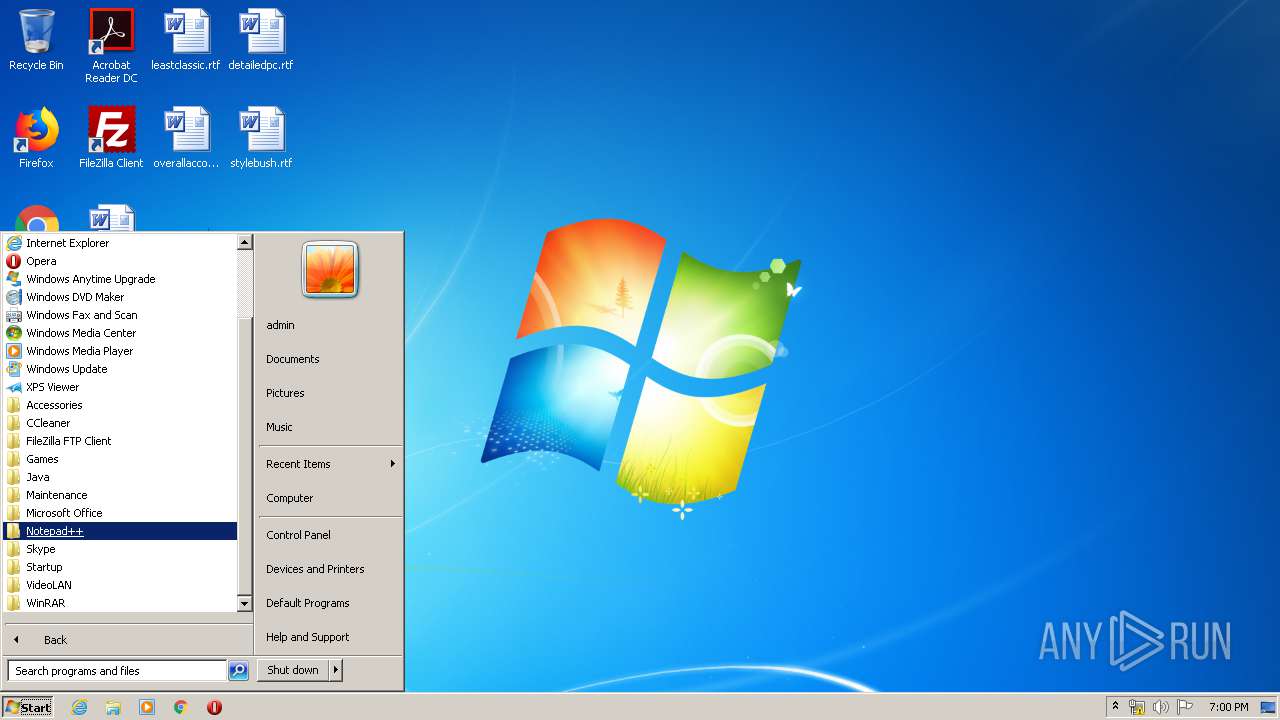
Task: Click the search magnifier button
Action: (238, 671)
